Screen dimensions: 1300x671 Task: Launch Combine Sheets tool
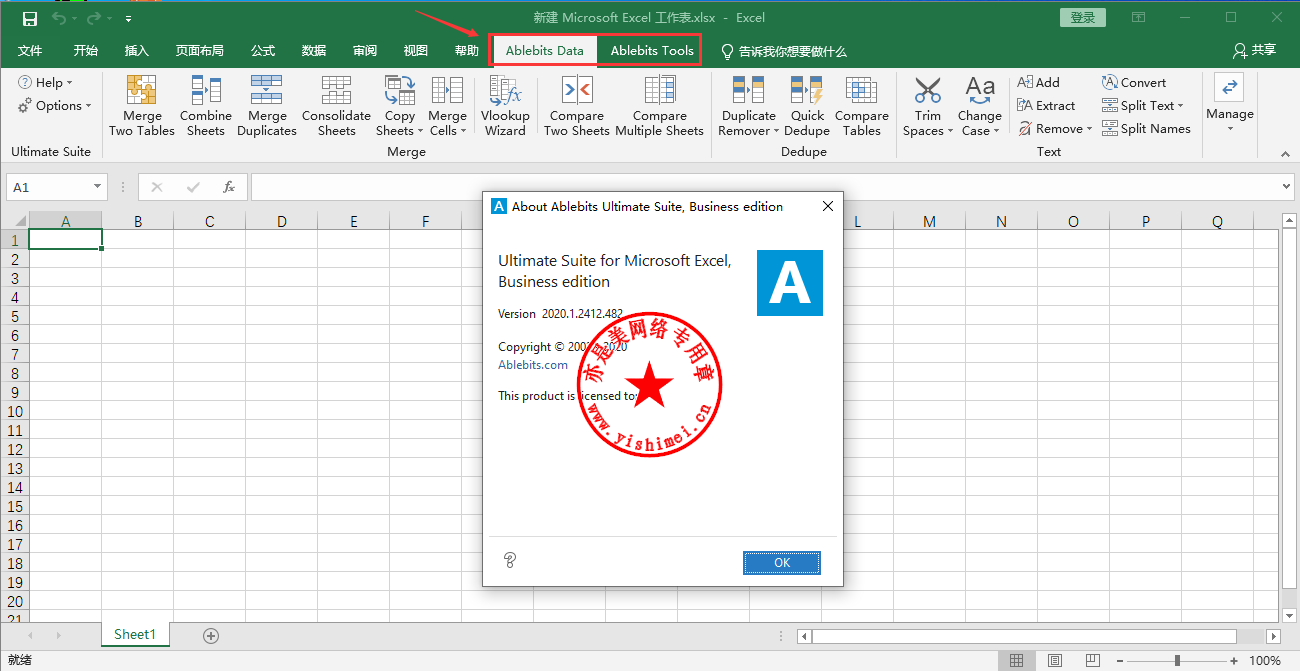205,106
